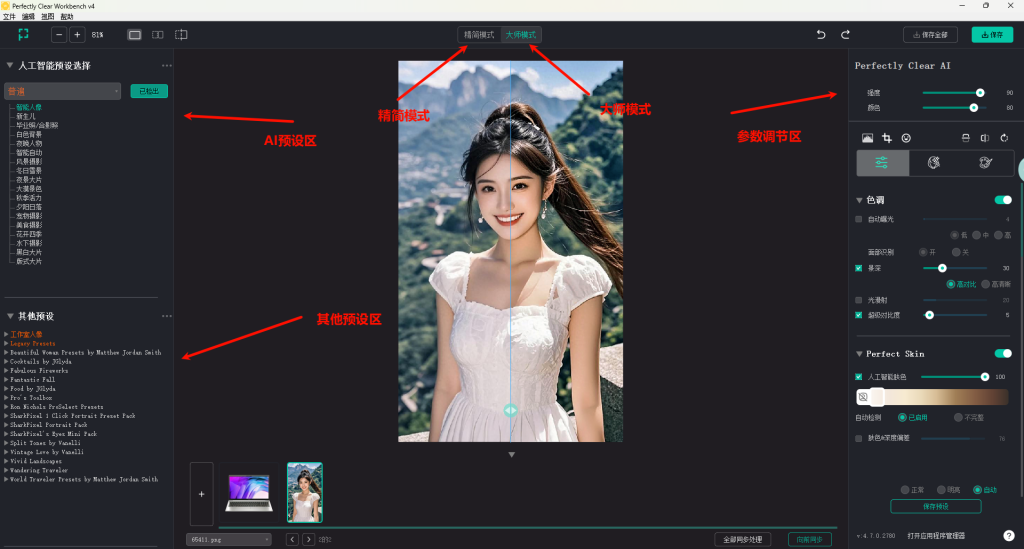Click the help question mark icon
Screen dimensions: 1024x549
(x=1008, y=535)
